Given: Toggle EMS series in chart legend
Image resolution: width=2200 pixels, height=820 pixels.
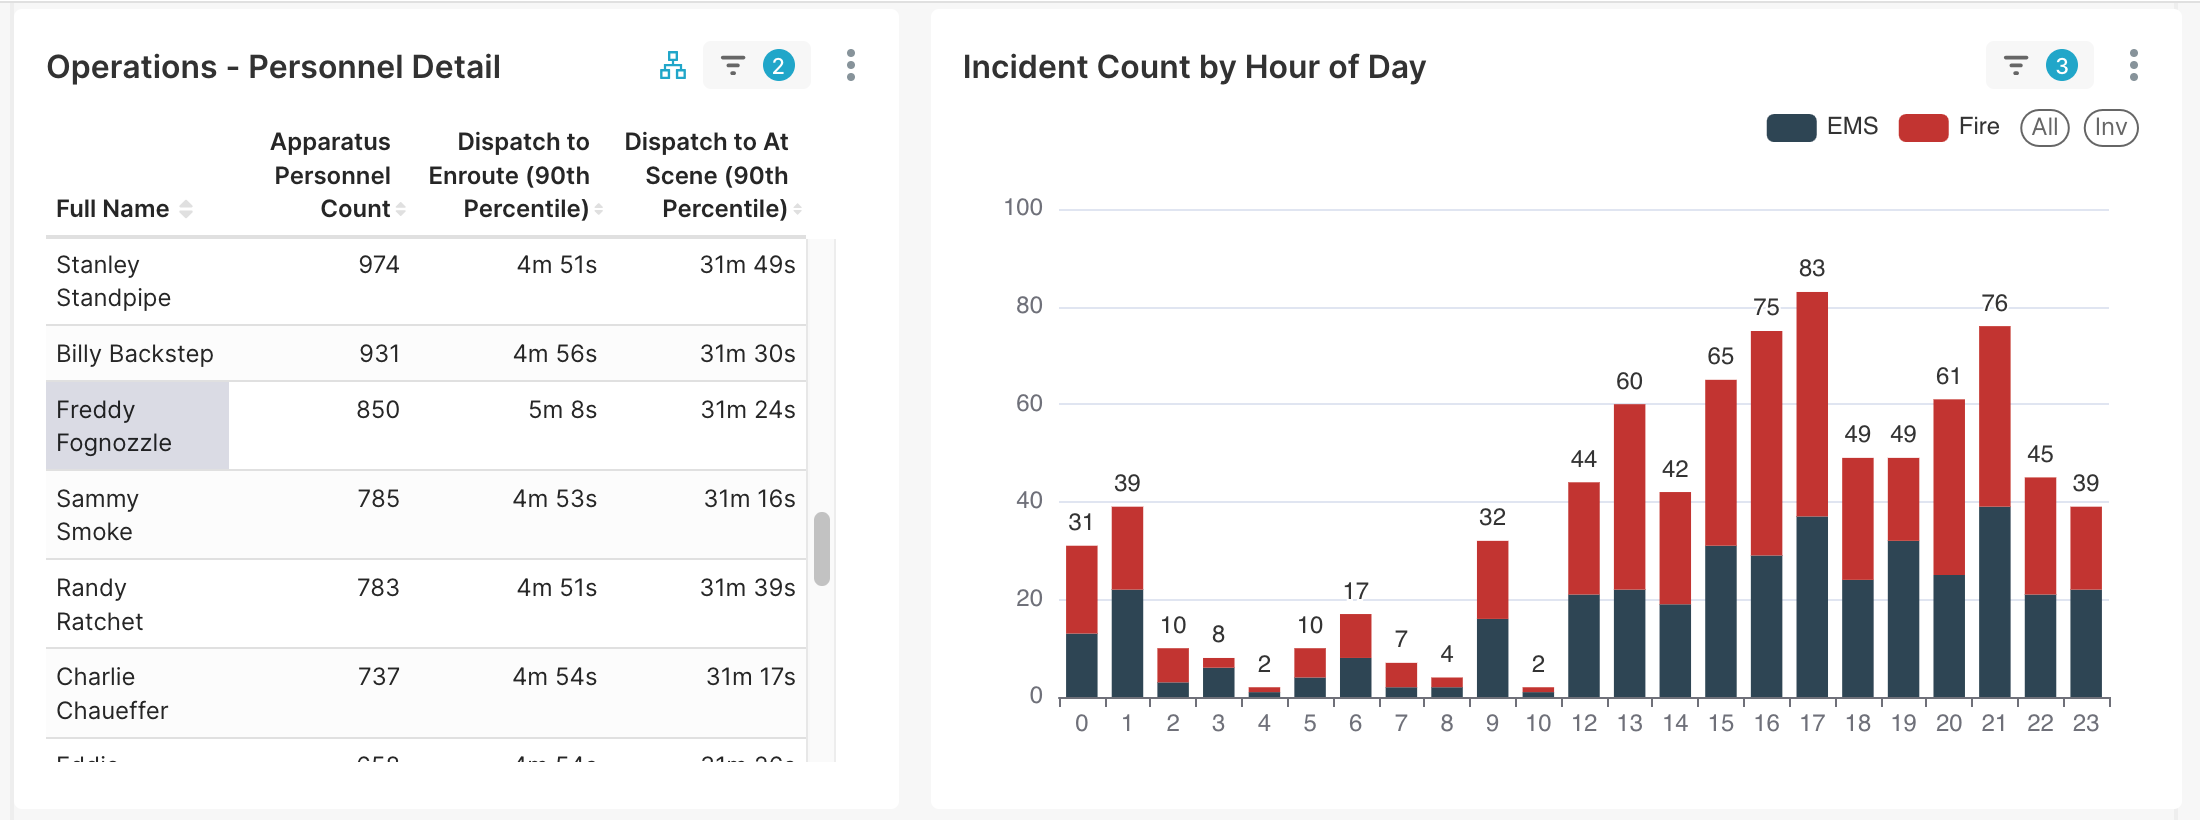Looking at the screenshot, I should coord(1821,127).
